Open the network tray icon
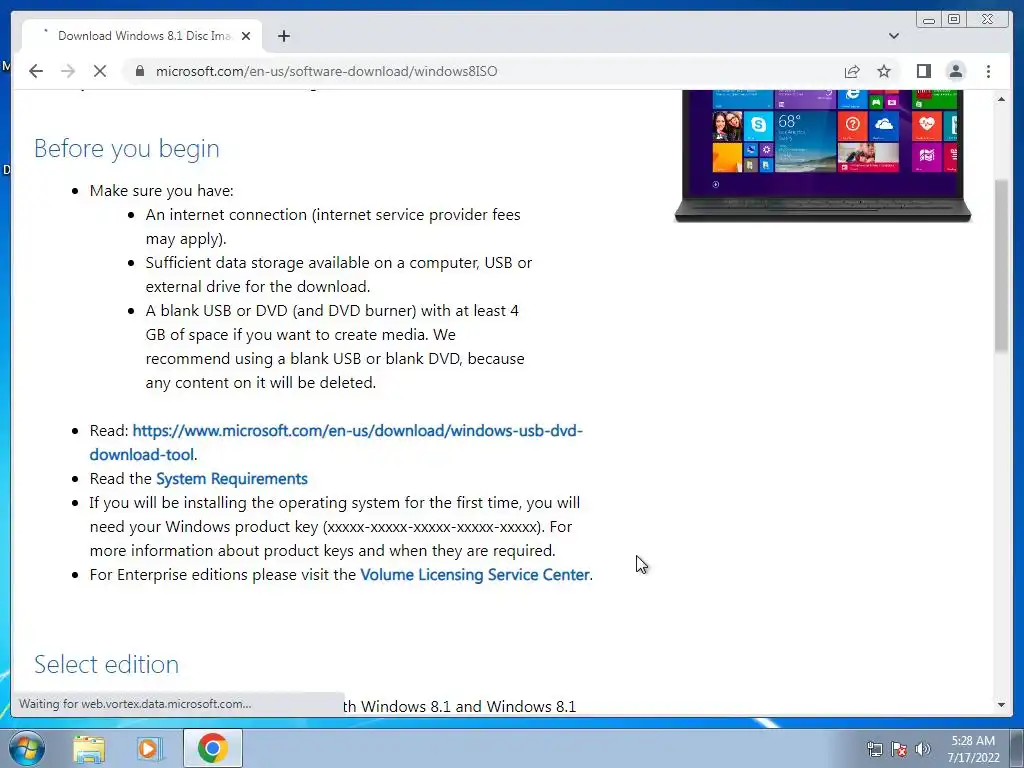1024x768 pixels. [874, 749]
